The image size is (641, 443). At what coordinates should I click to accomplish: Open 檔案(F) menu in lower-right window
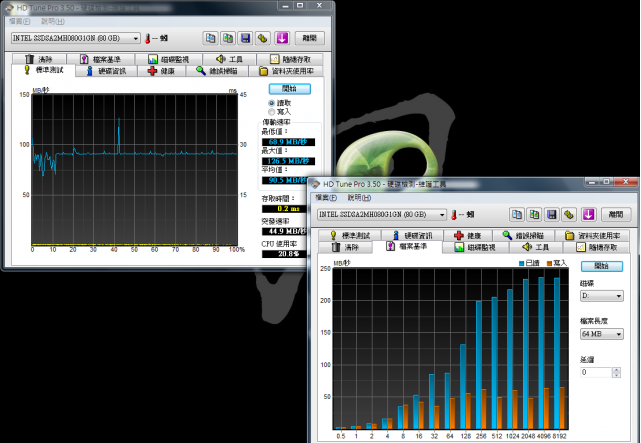coord(326,198)
